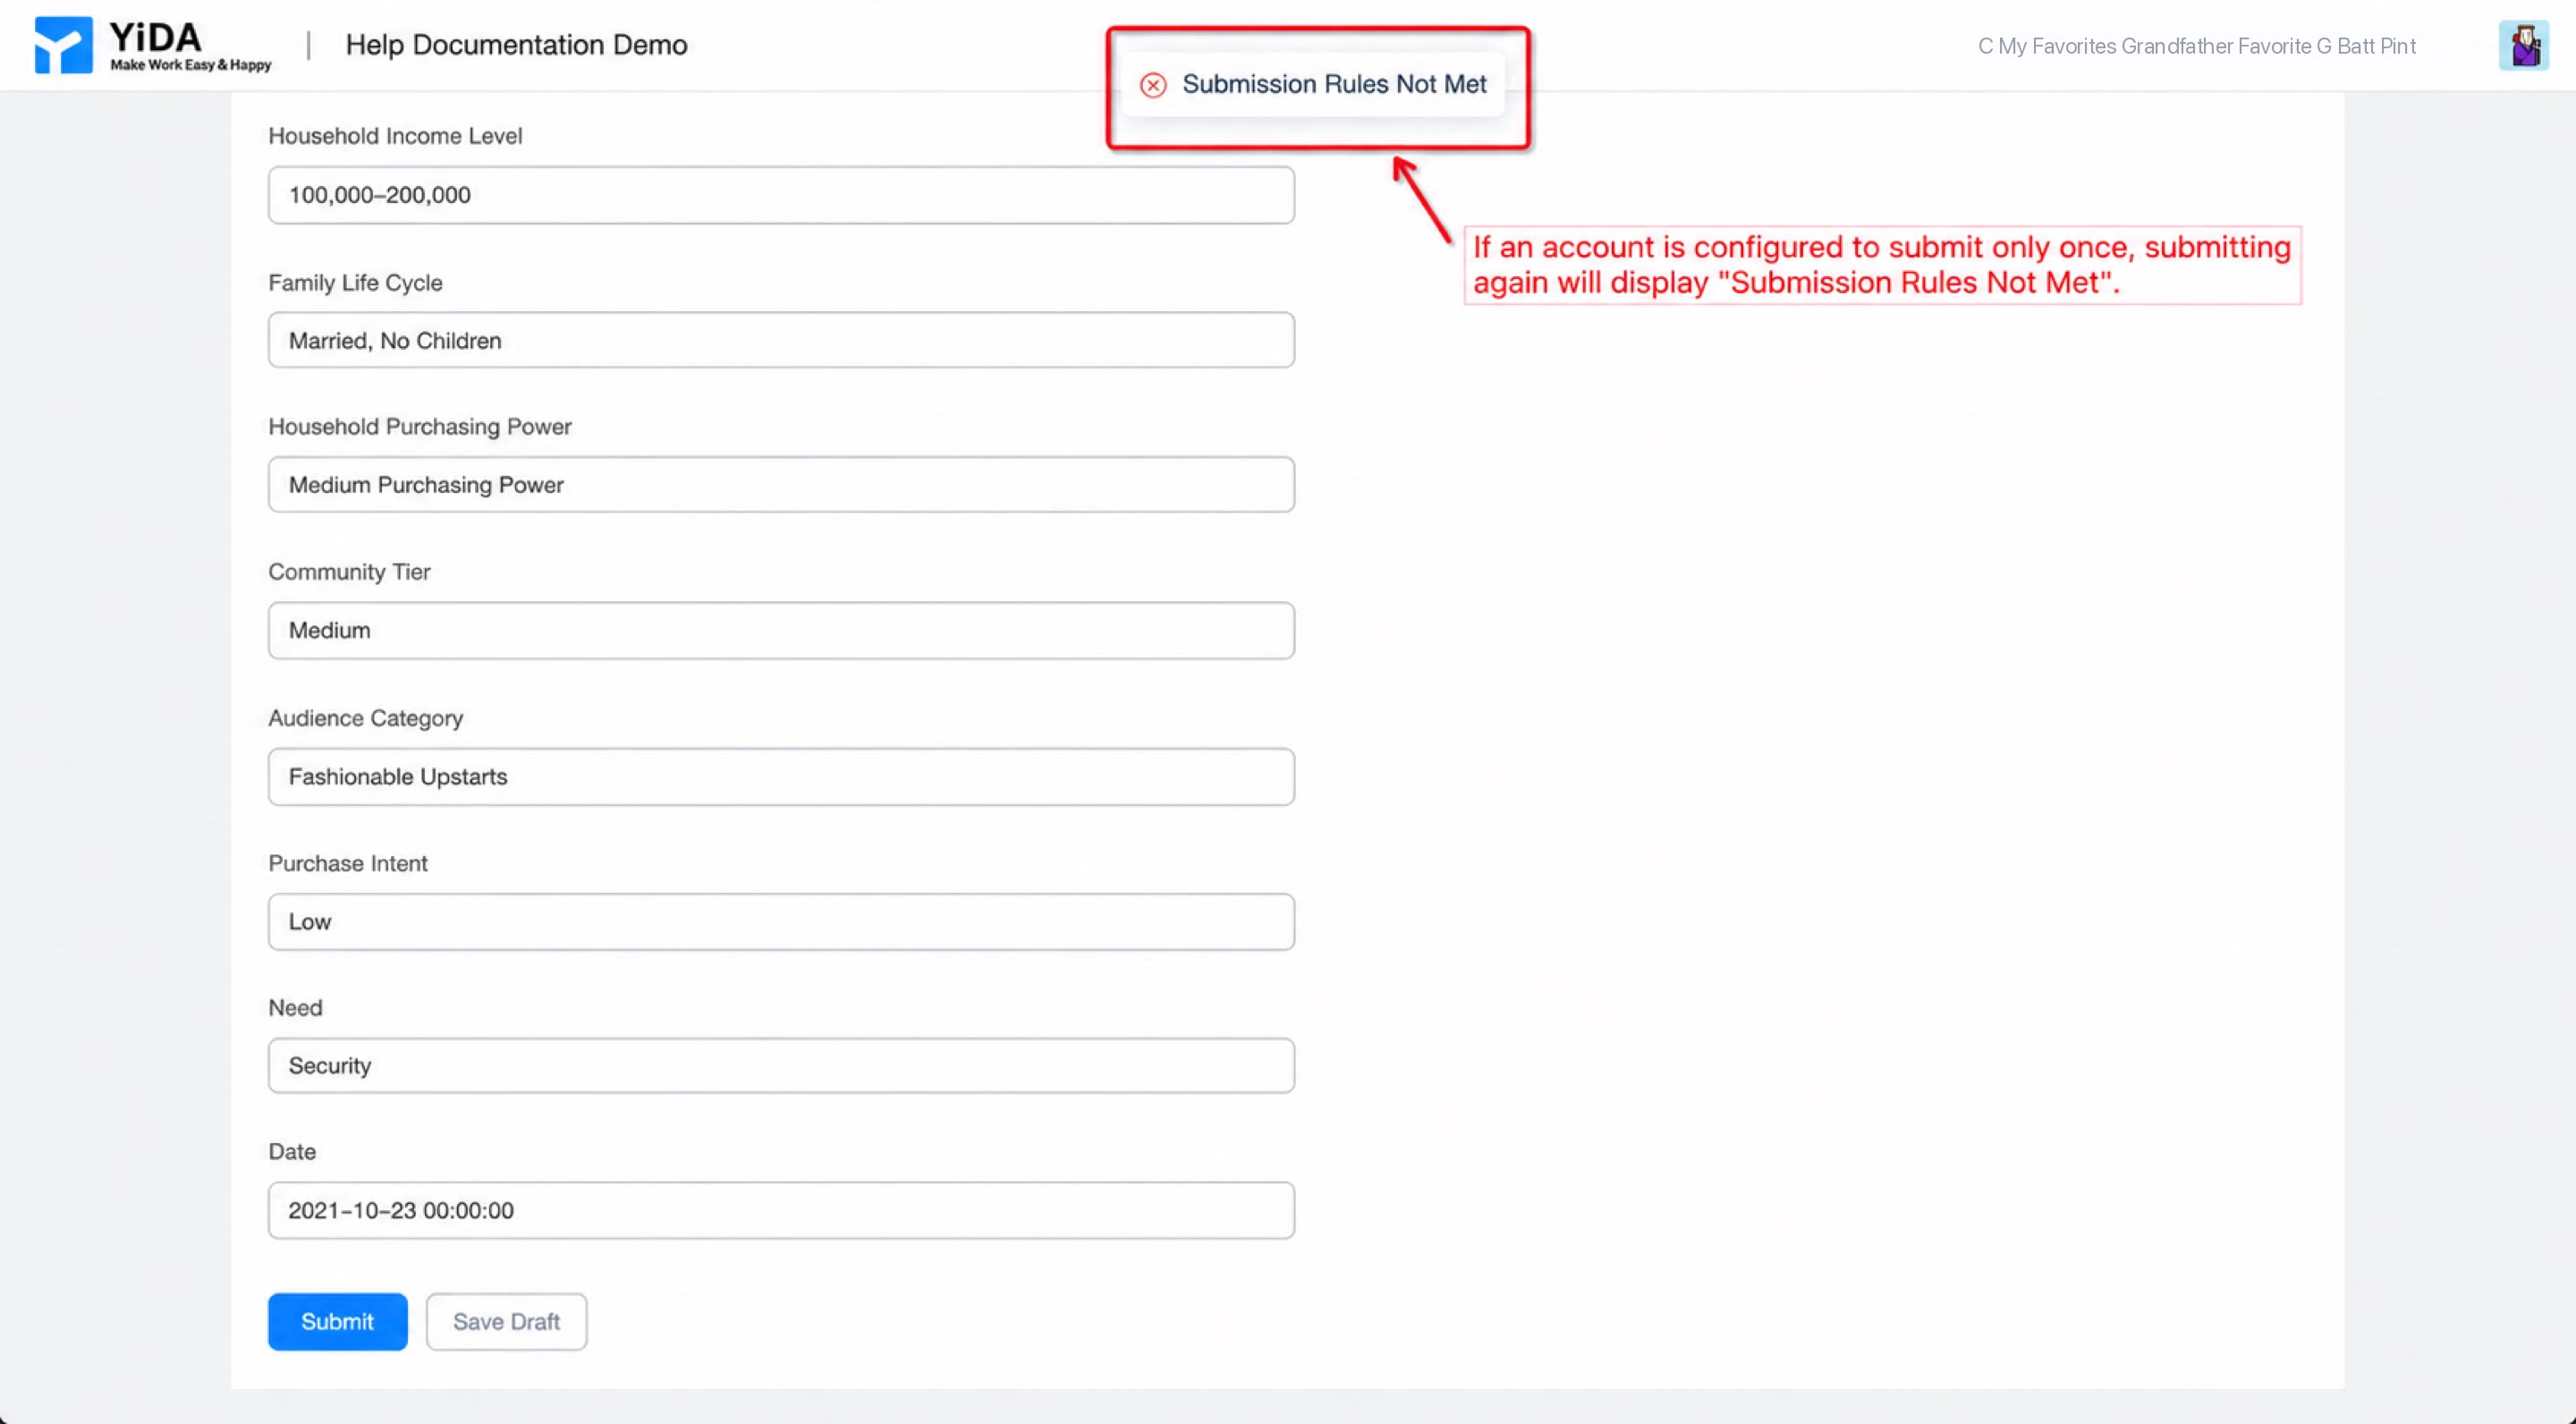Click the Household Income Level label

point(395,136)
